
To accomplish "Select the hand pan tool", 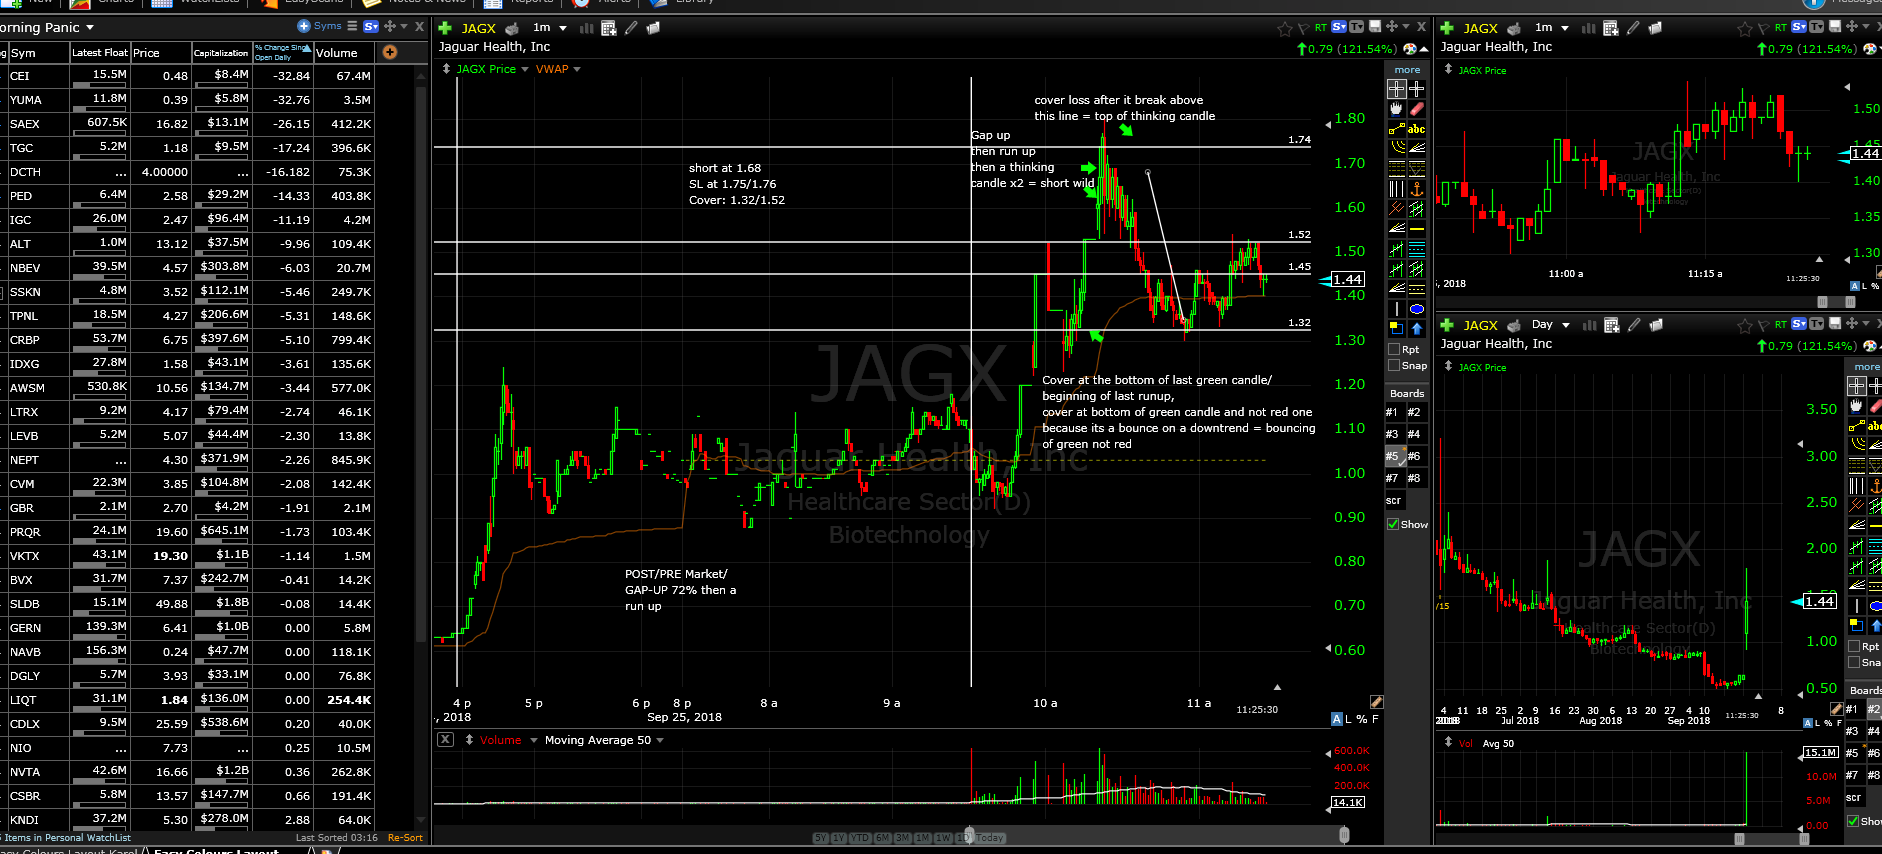I will [x=1397, y=109].
